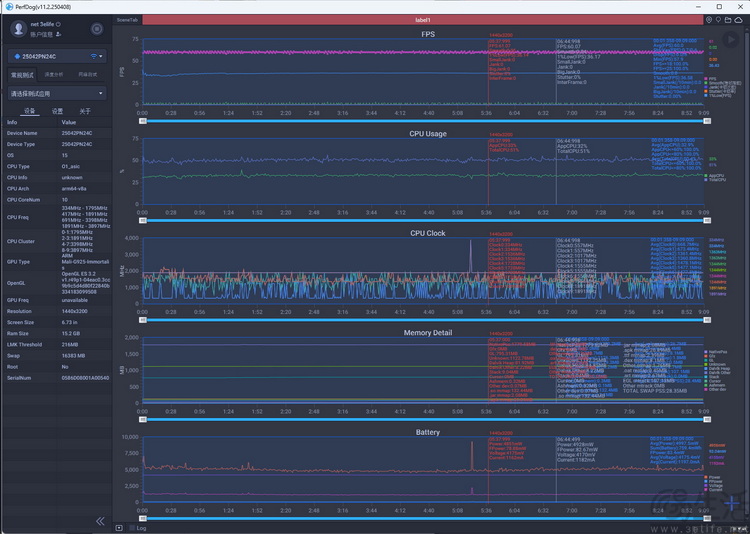Click the CPU Arch value arm64-v8a
750x534 pixels.
(72, 189)
